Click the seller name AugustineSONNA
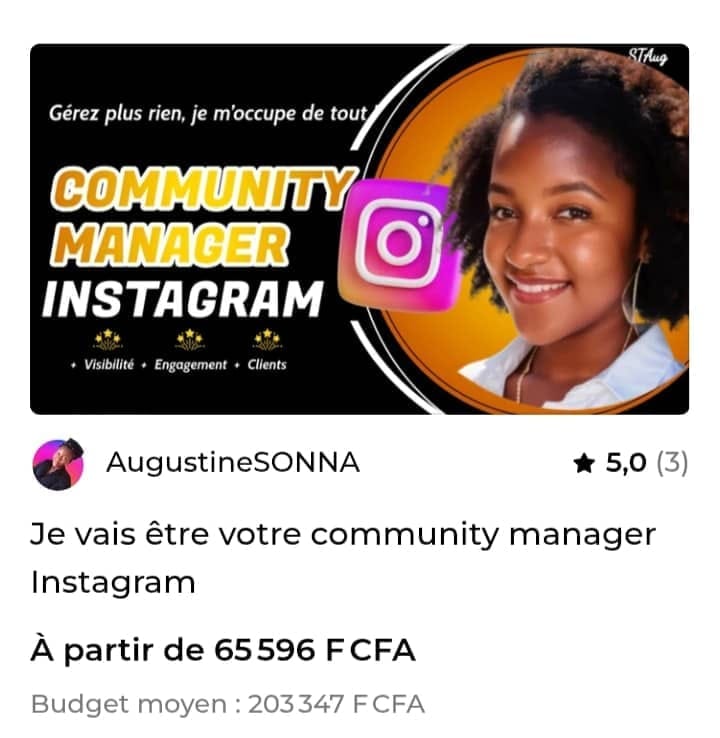The image size is (720, 738). pos(233,463)
